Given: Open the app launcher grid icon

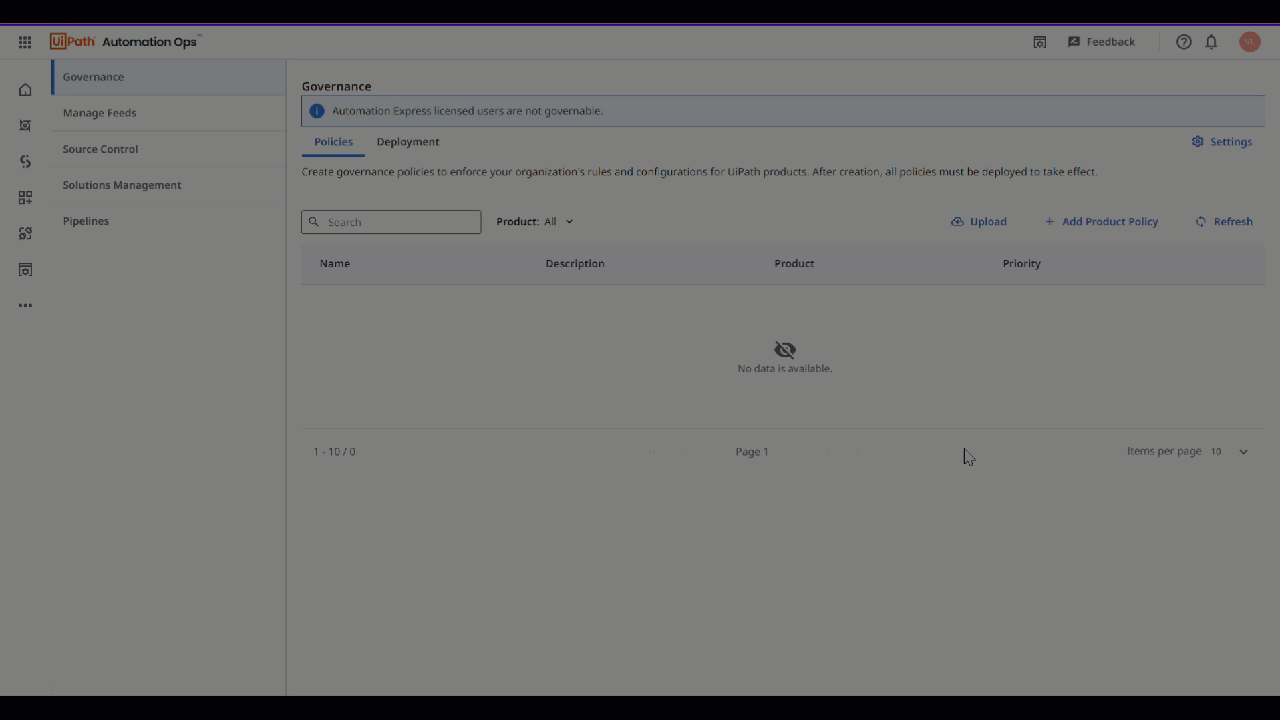Looking at the screenshot, I should click(x=25, y=42).
